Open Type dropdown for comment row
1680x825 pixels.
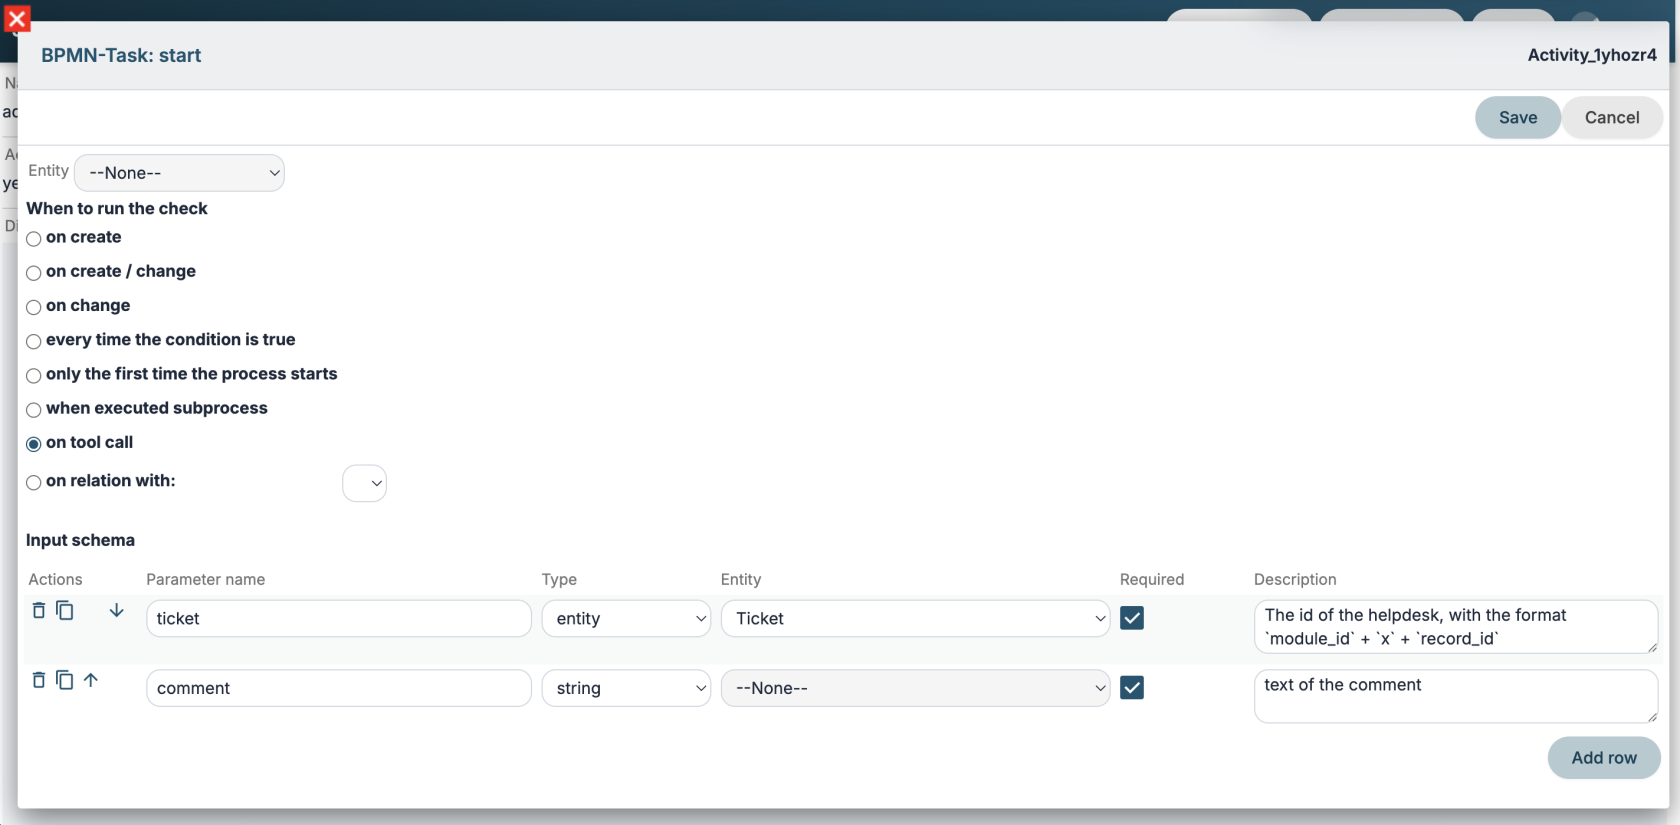coord(627,688)
